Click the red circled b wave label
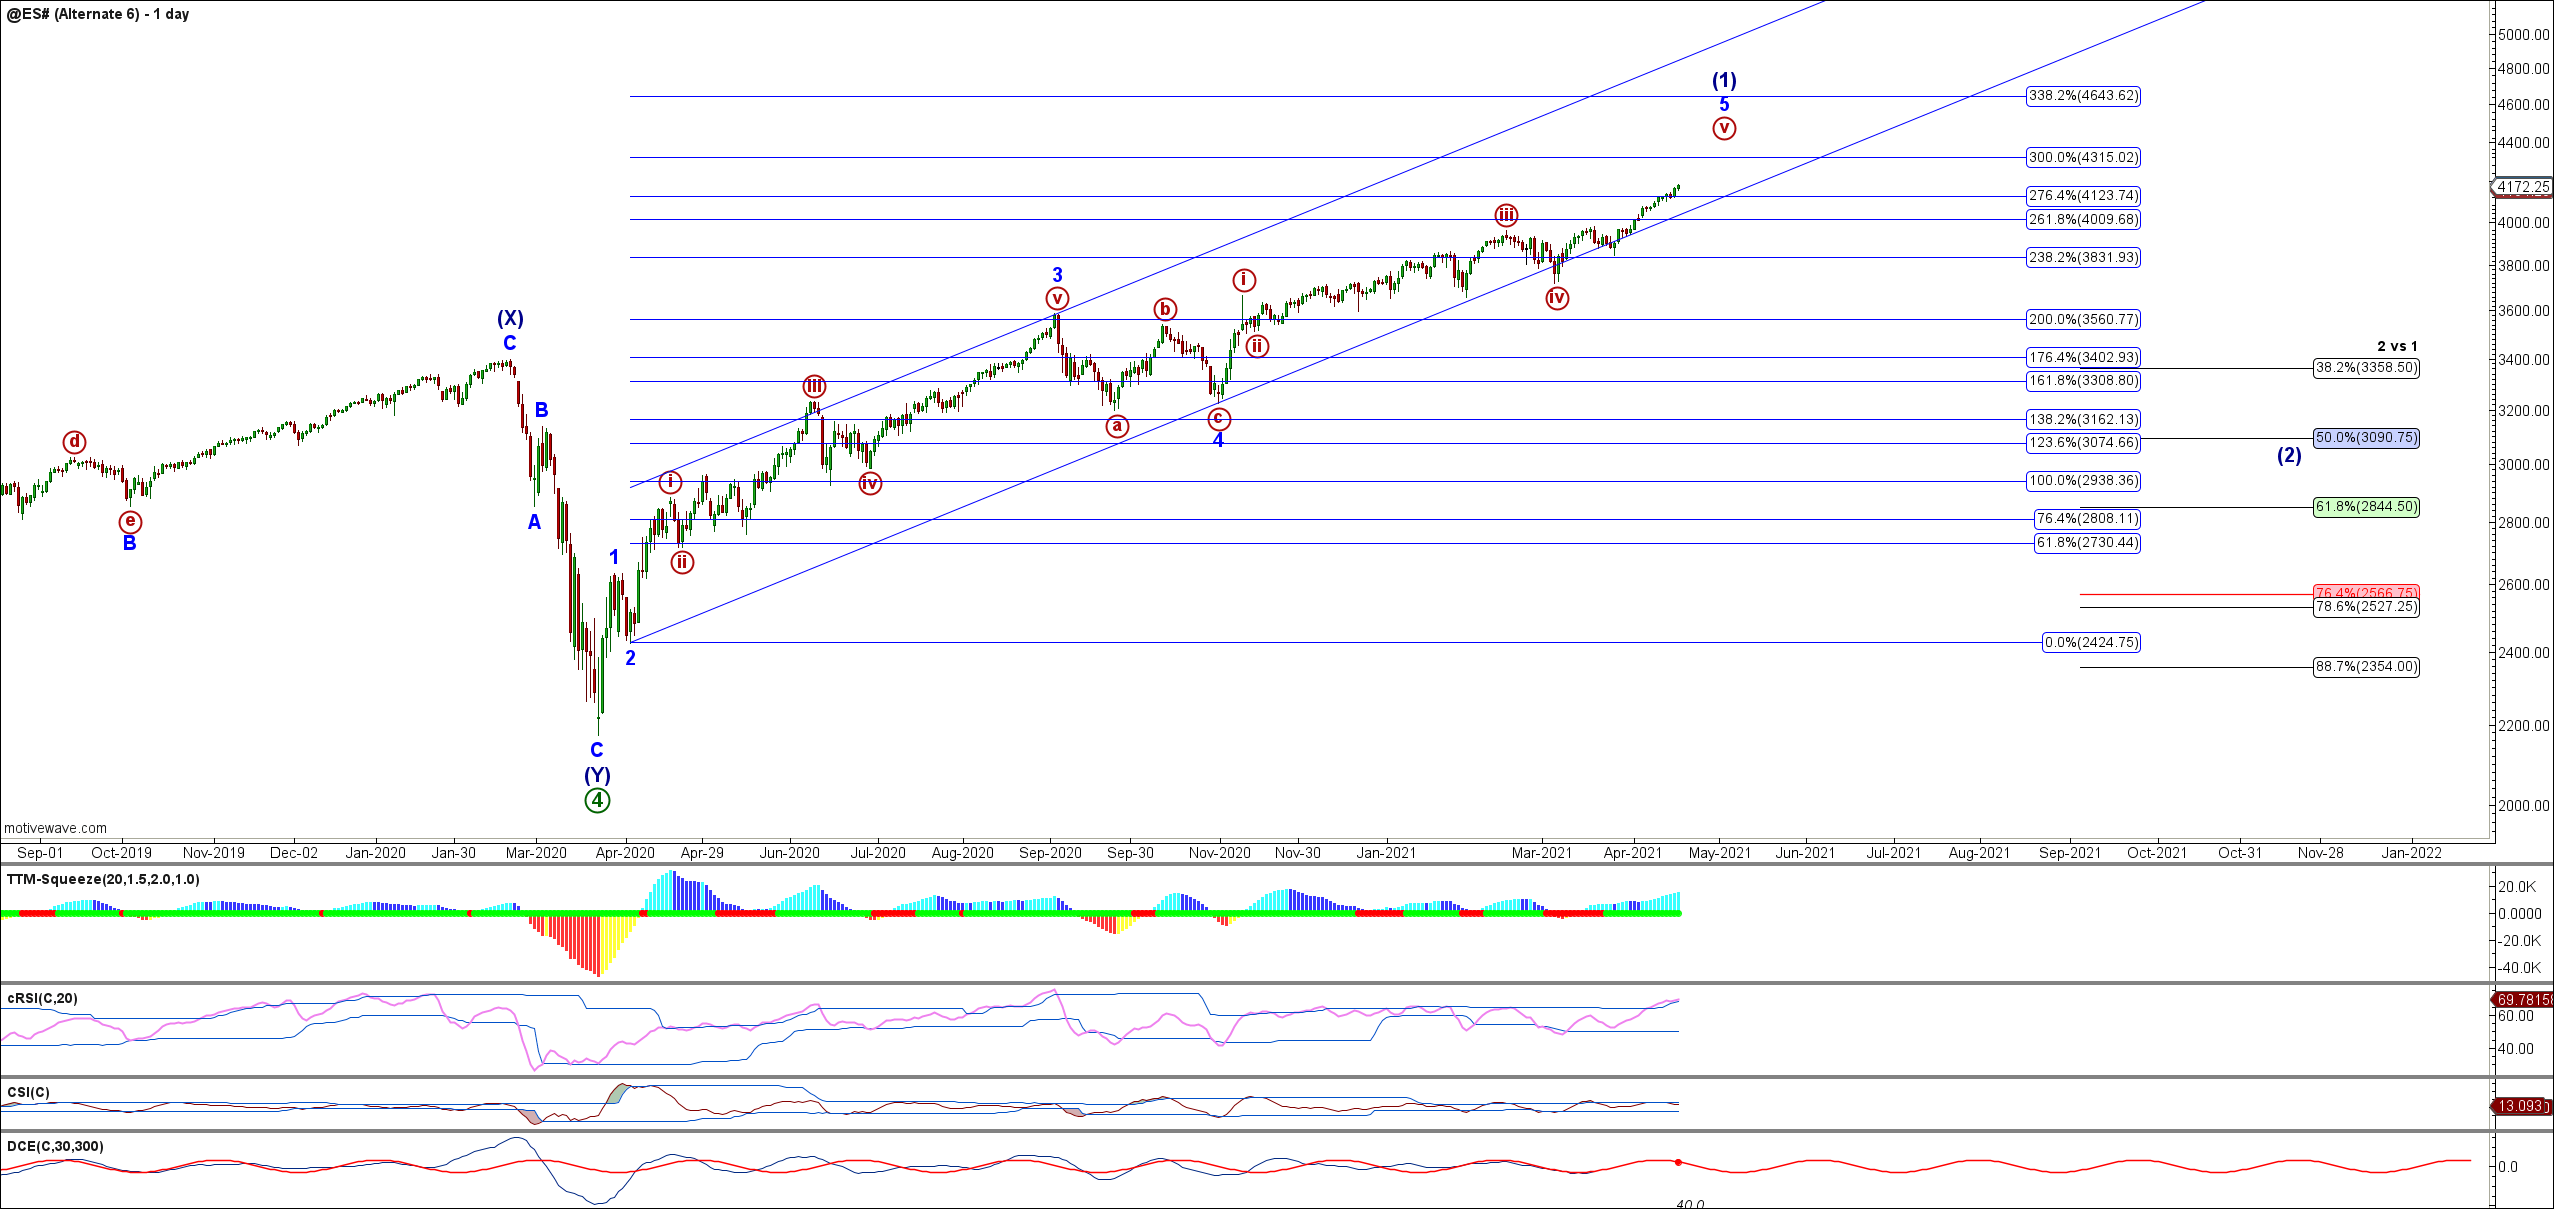The width and height of the screenshot is (2554, 1209). tap(1164, 309)
